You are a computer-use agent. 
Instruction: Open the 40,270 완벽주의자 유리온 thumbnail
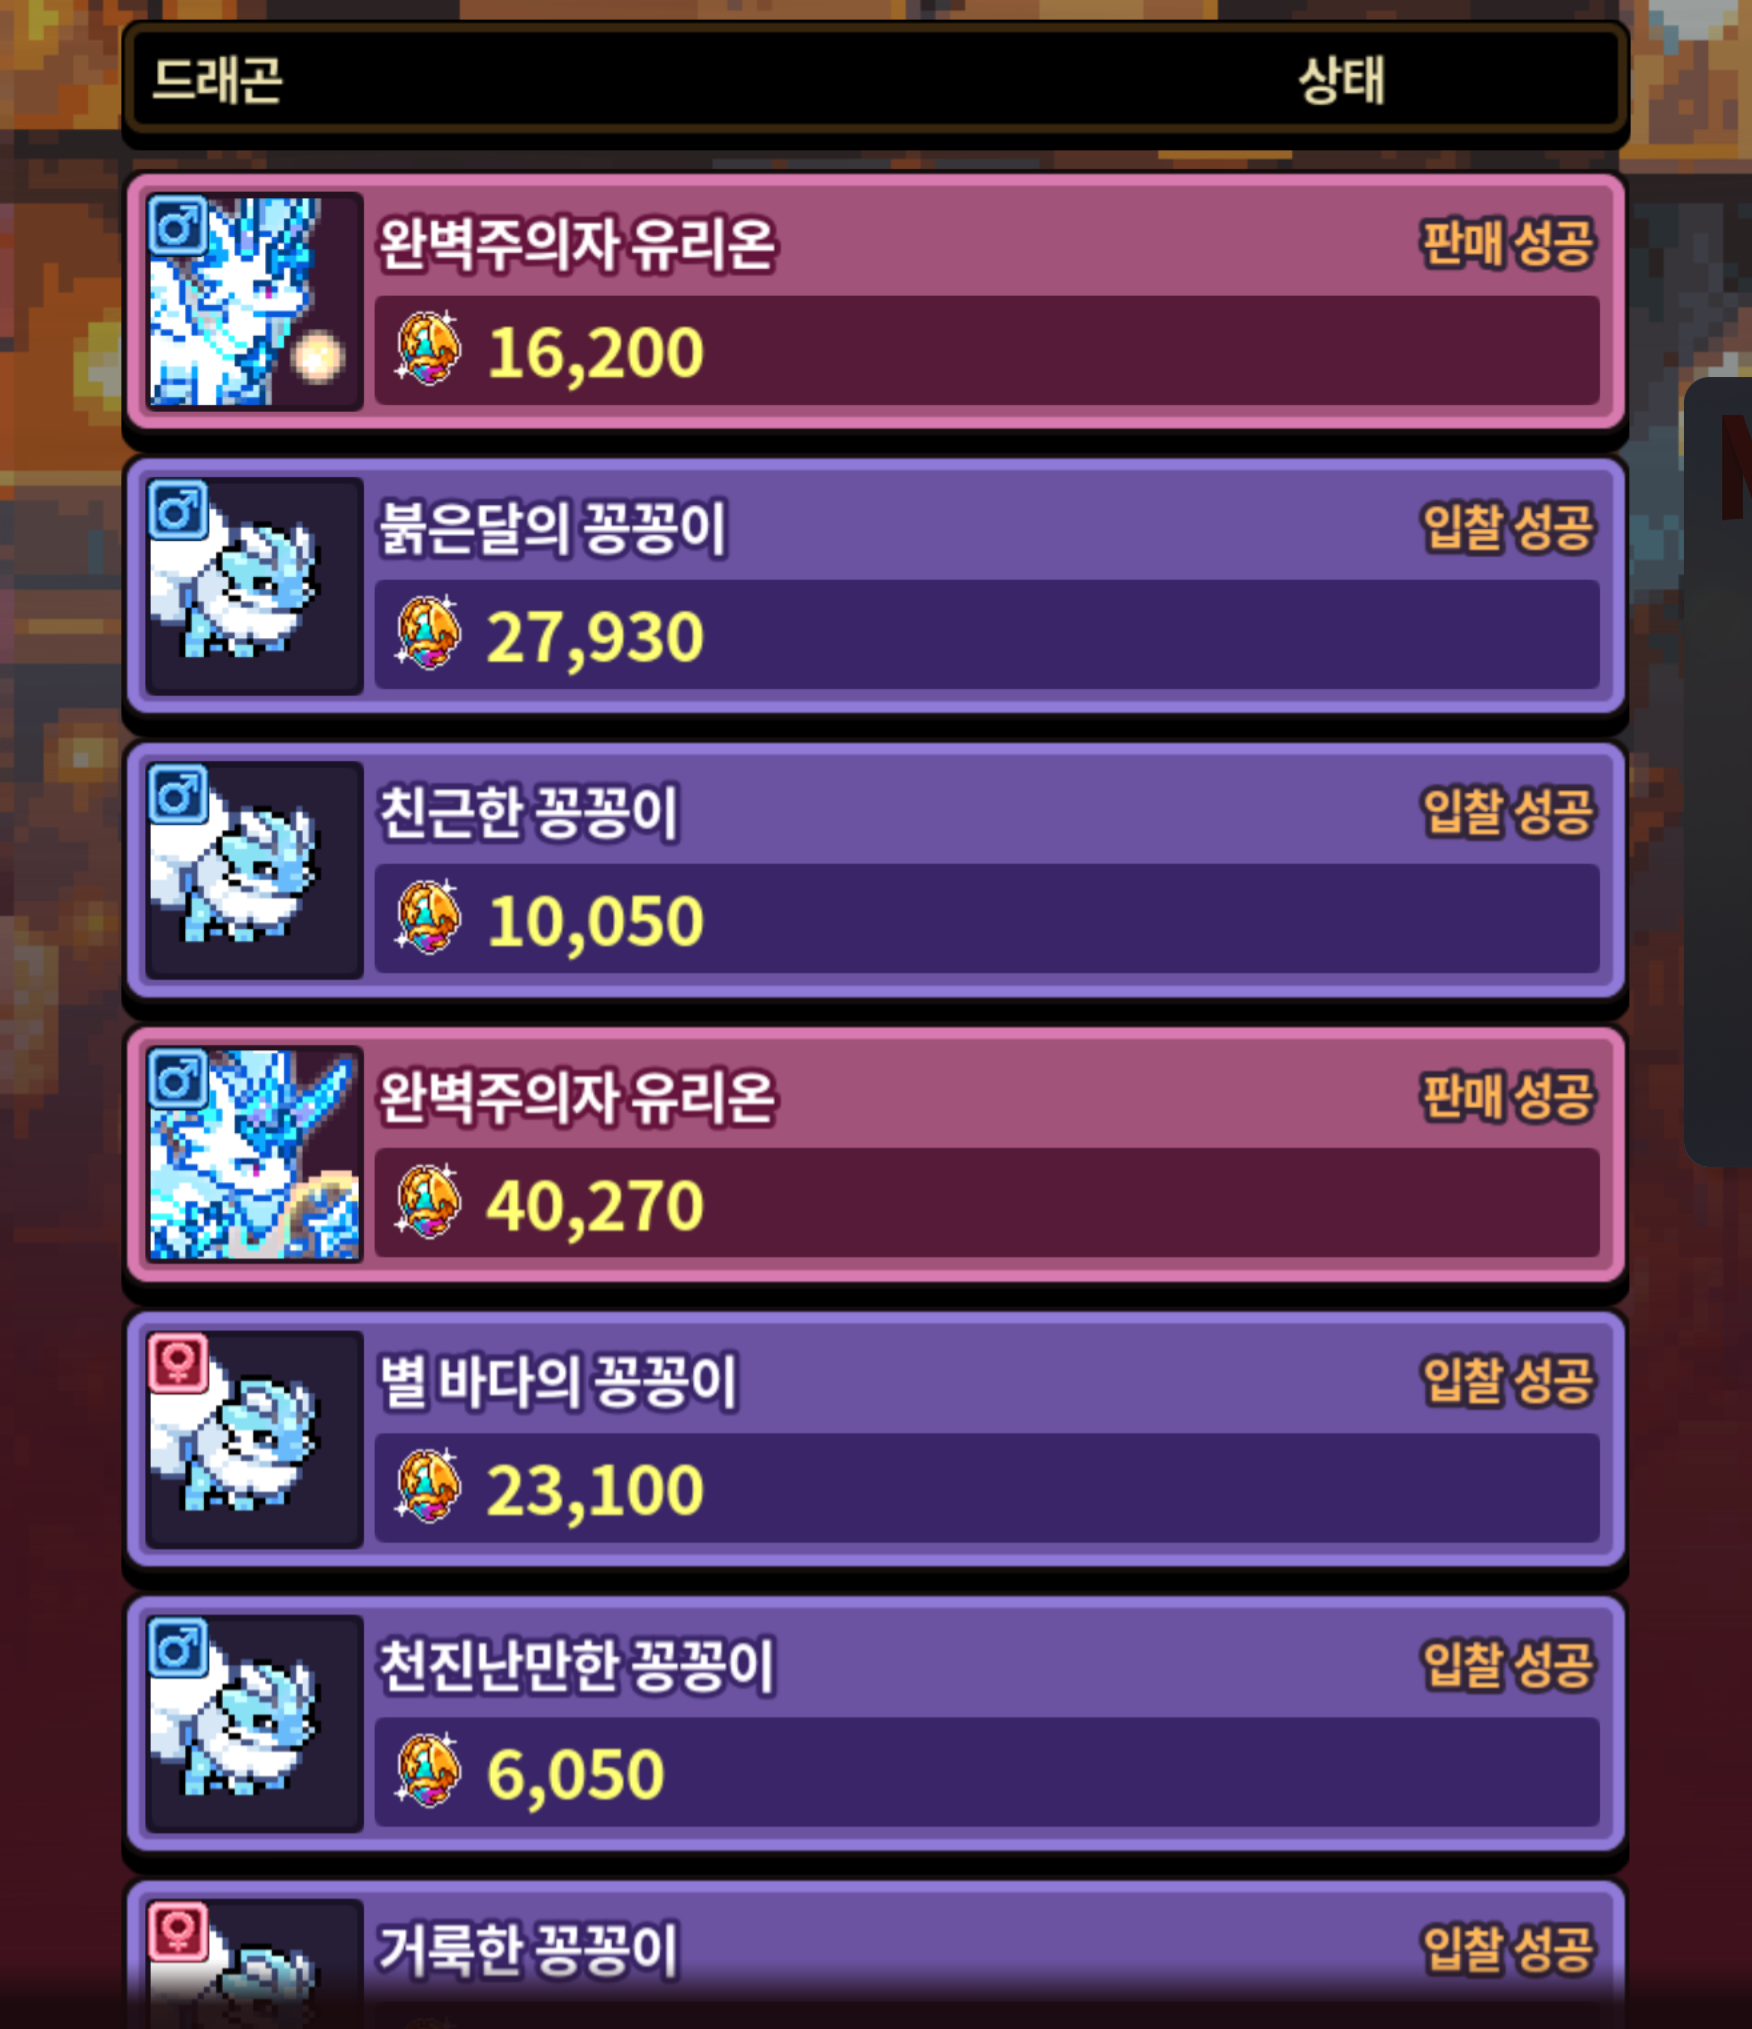click(254, 1154)
